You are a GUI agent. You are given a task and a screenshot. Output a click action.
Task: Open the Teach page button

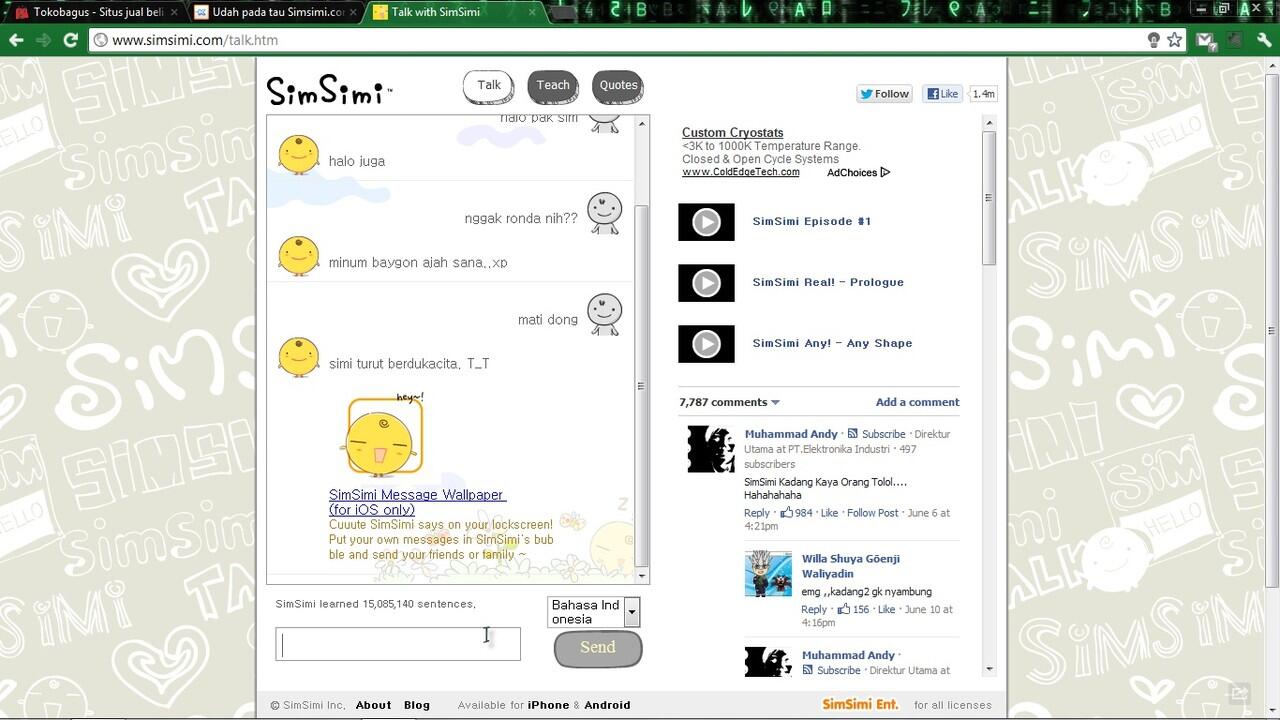[x=553, y=86]
